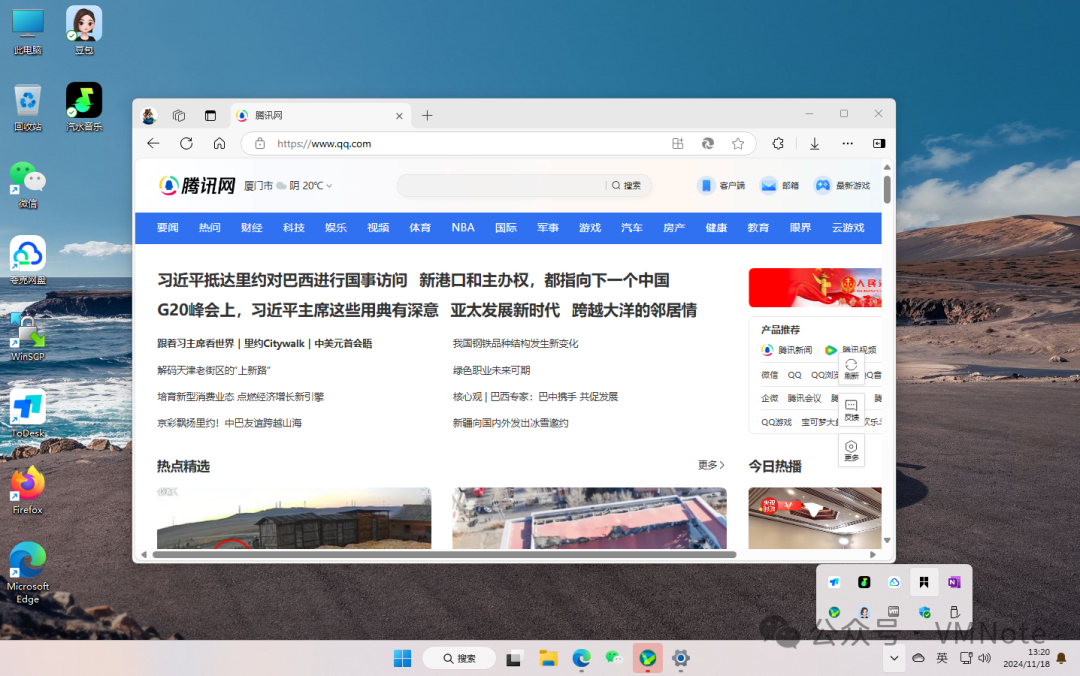Open the 娱乐 navigation item
Image resolution: width=1080 pixels, height=676 pixels.
tap(335, 227)
